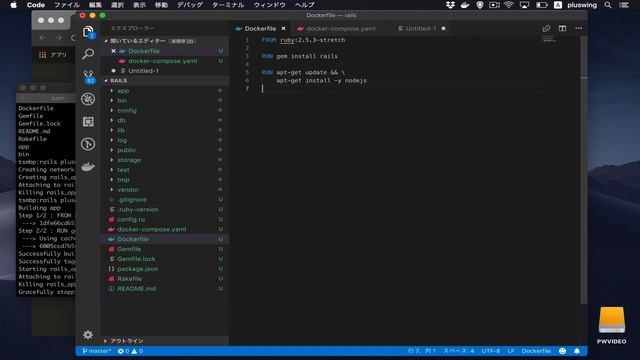Click the minimap code preview
This screenshot has width=640, height=360.
[549, 39]
